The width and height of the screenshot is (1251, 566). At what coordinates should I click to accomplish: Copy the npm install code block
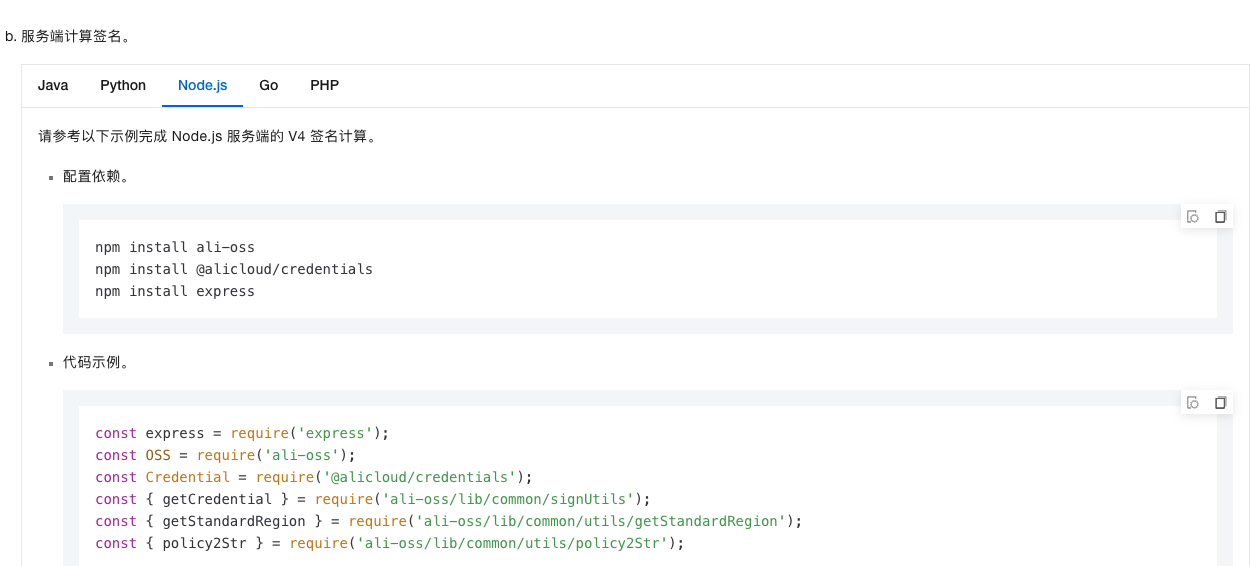(x=1220, y=217)
